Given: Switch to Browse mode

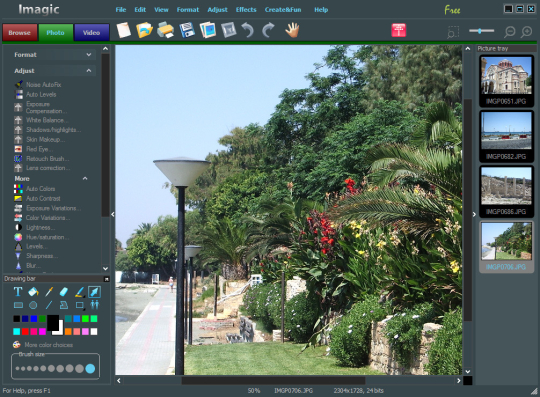Looking at the screenshot, I should tap(20, 32).
